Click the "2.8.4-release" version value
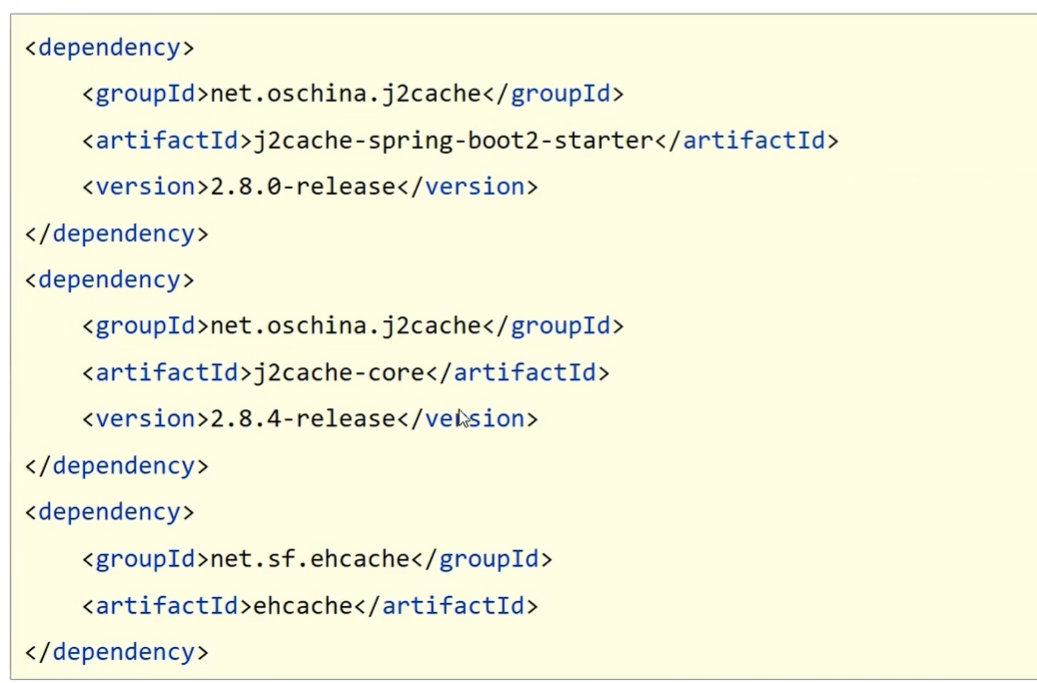 tap(303, 419)
